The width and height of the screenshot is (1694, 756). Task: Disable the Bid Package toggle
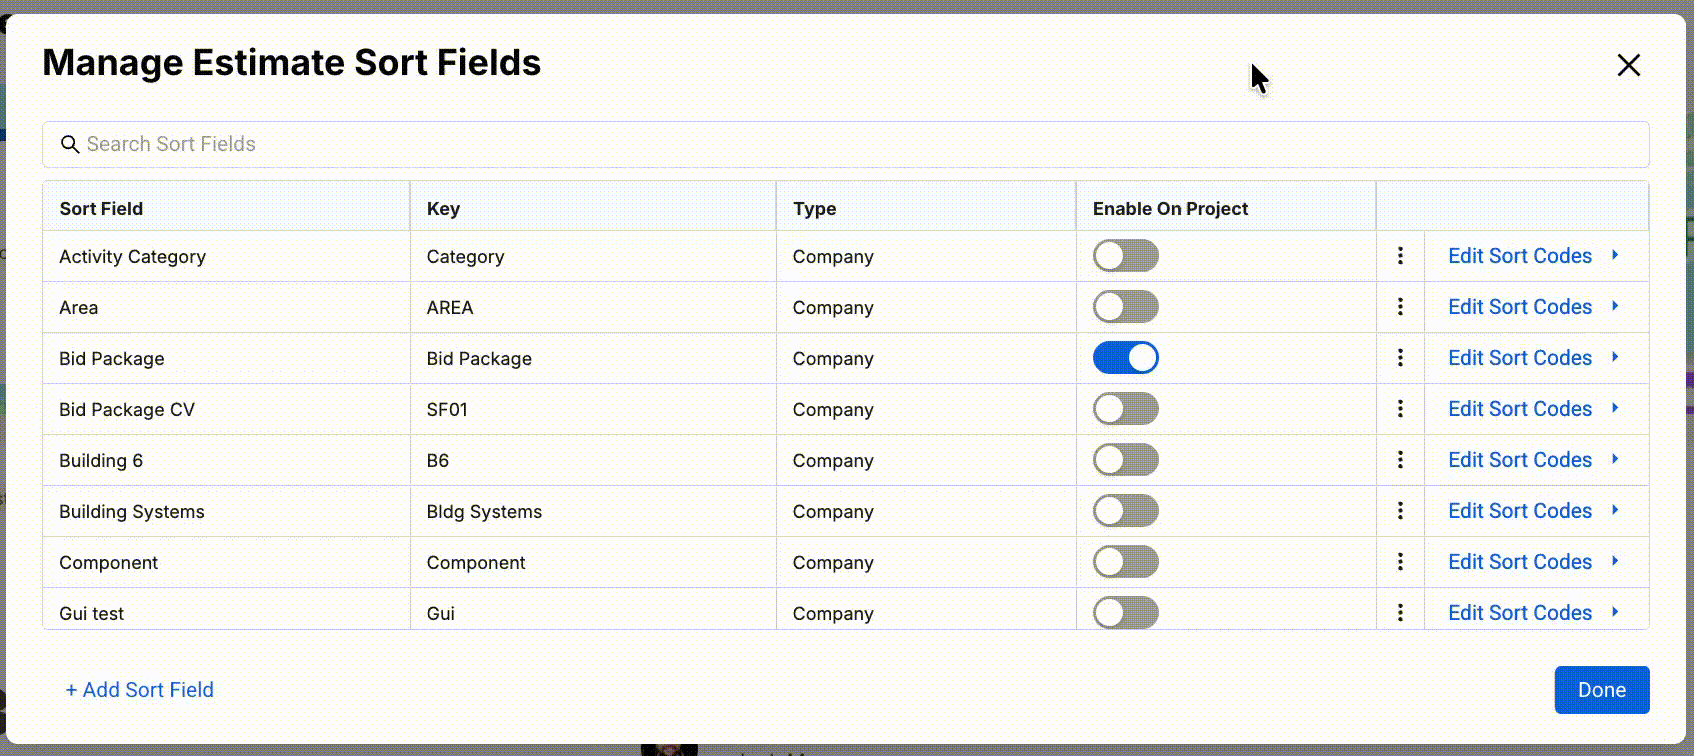tap(1125, 358)
